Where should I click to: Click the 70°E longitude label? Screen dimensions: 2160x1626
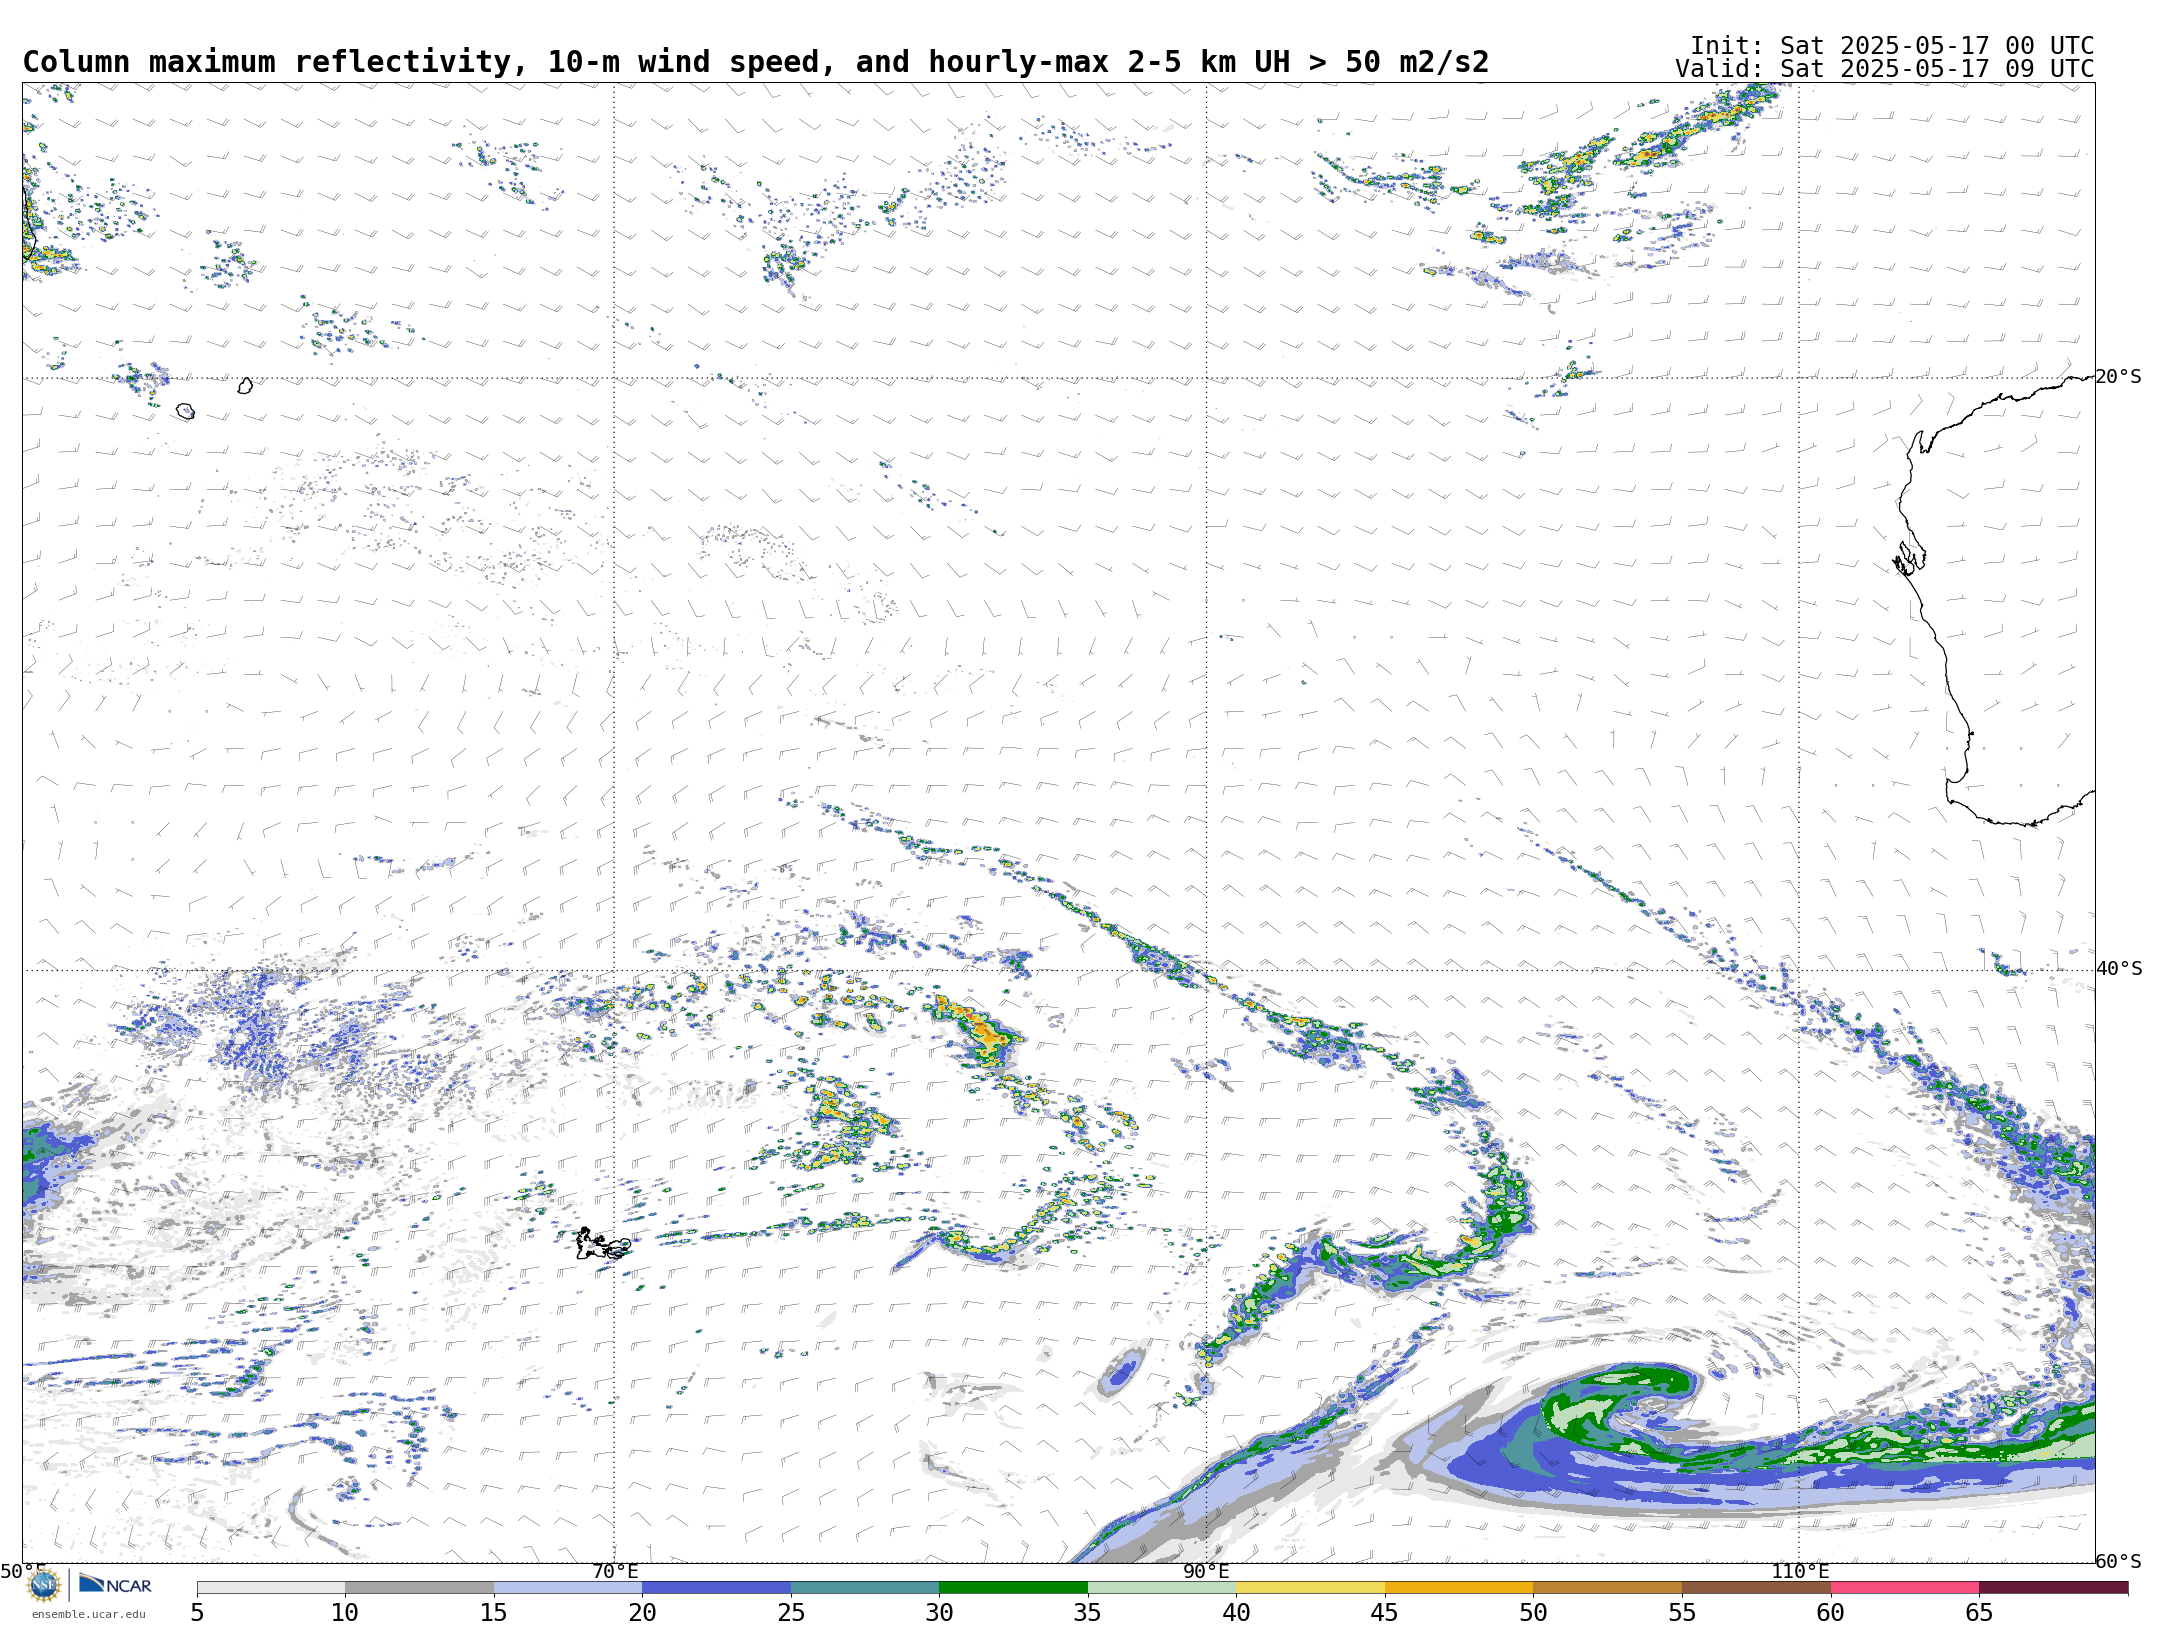point(615,1572)
